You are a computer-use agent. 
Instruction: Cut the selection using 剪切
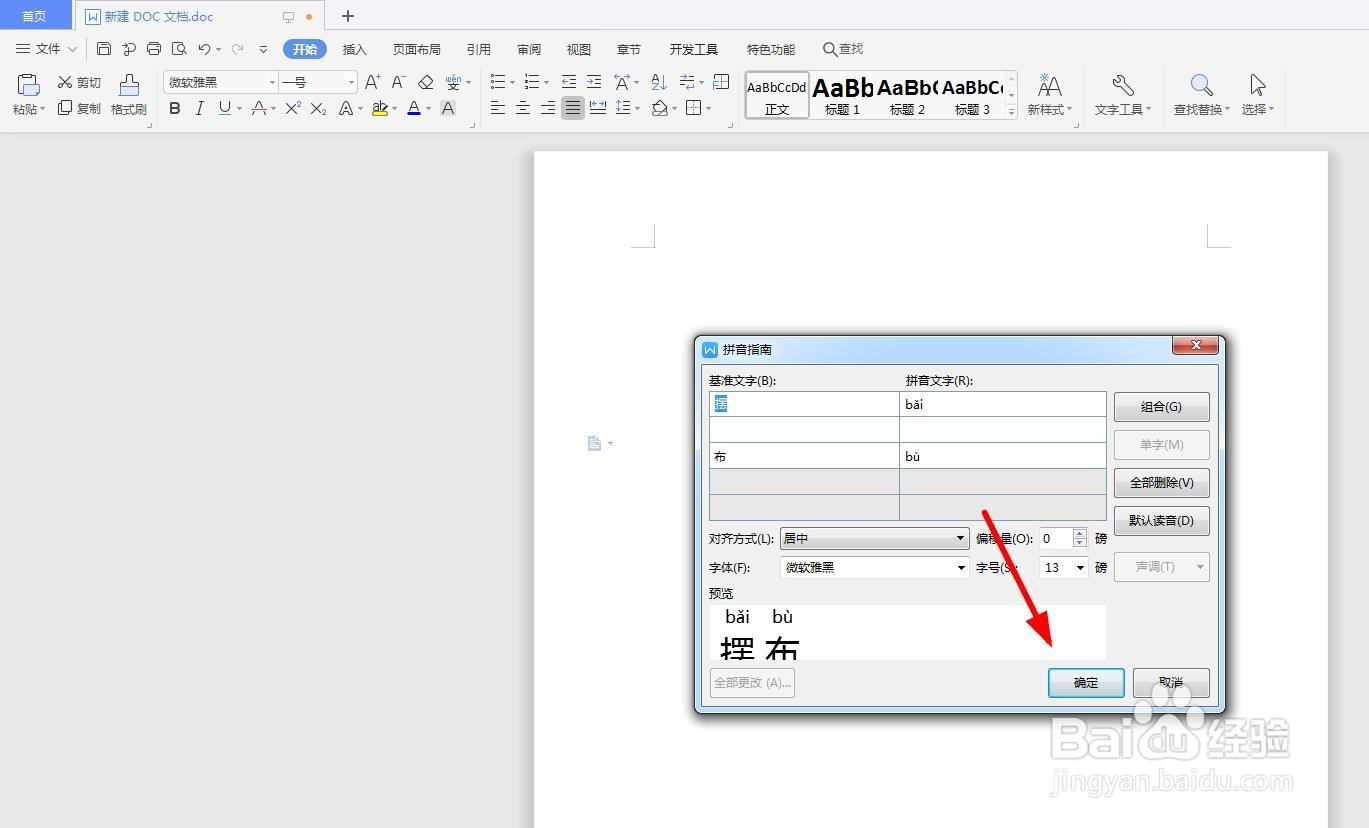click(x=79, y=81)
